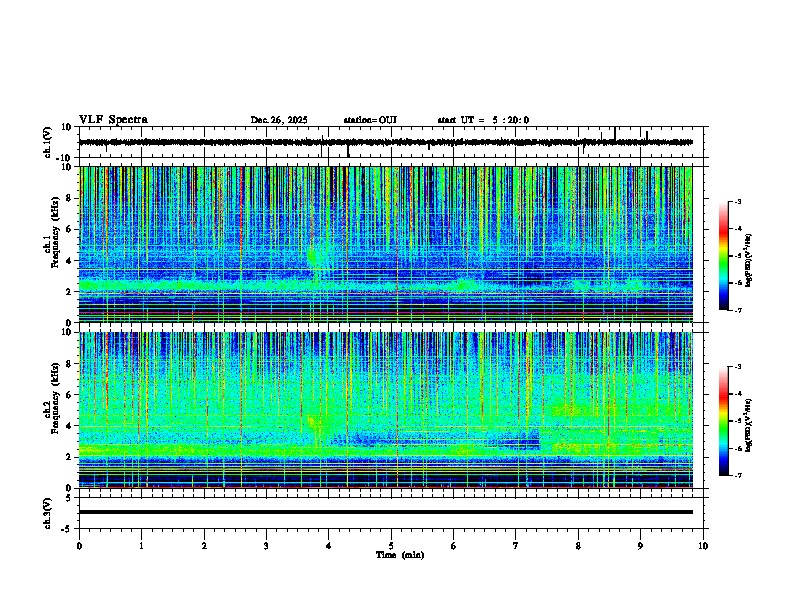Click the ch.3 flat black voltage trace
The width and height of the screenshot is (792, 612).
385,512
